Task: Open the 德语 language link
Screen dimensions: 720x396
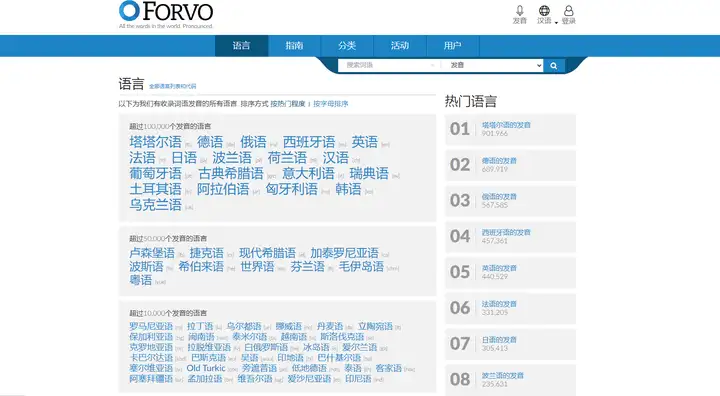Action: click(x=210, y=142)
